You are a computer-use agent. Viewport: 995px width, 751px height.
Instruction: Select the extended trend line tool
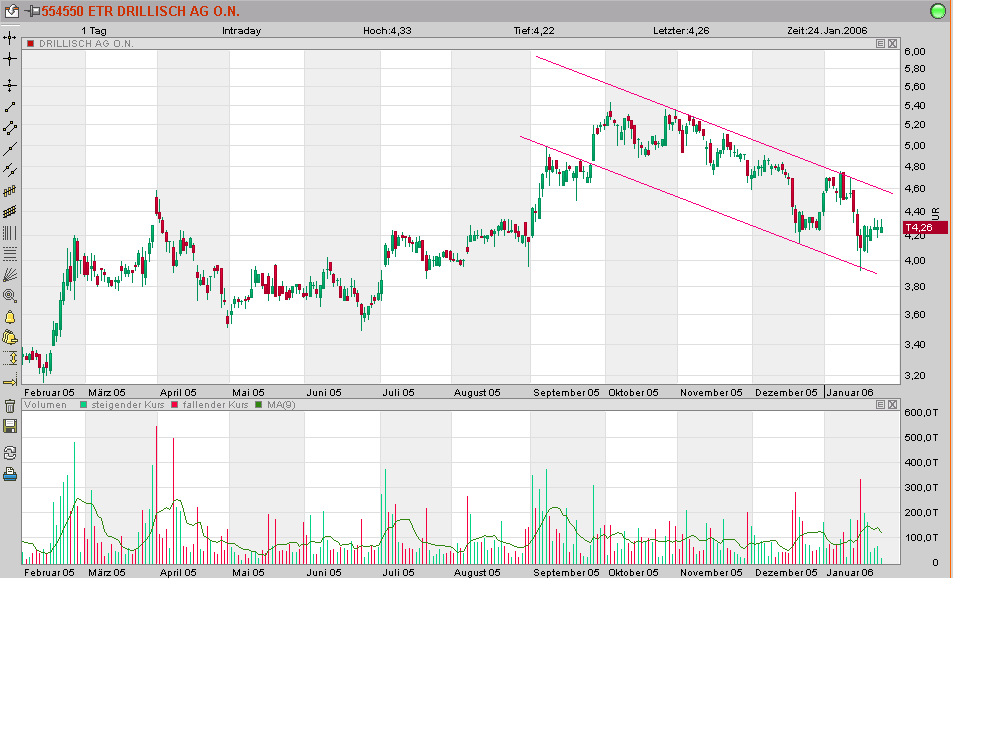(x=10, y=149)
